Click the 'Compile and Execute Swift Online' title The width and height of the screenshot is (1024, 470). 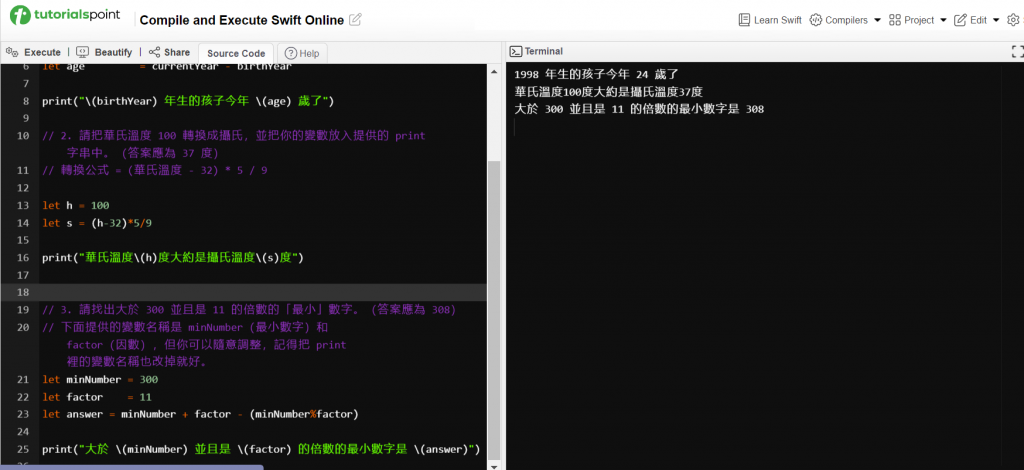pos(242,20)
